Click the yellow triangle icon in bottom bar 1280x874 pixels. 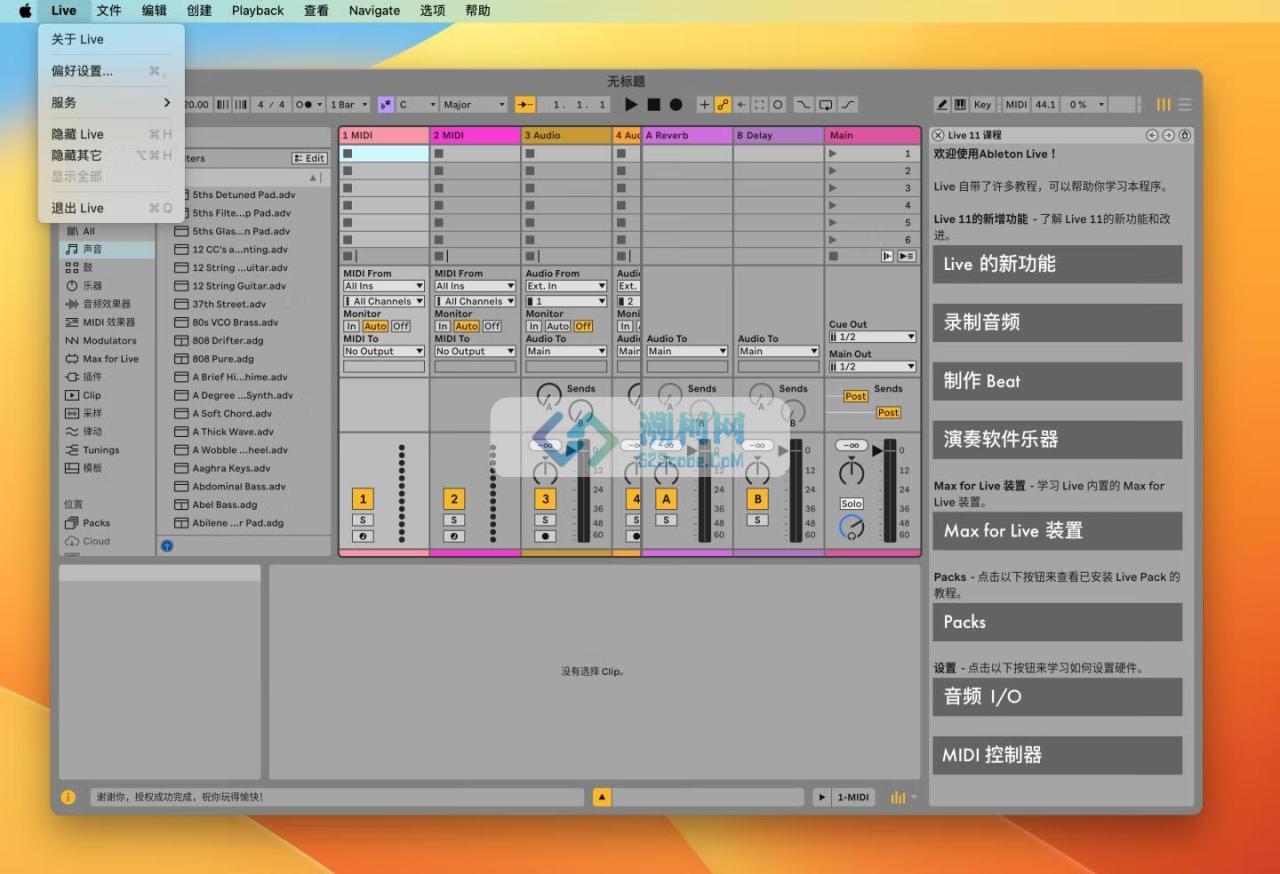(x=602, y=797)
